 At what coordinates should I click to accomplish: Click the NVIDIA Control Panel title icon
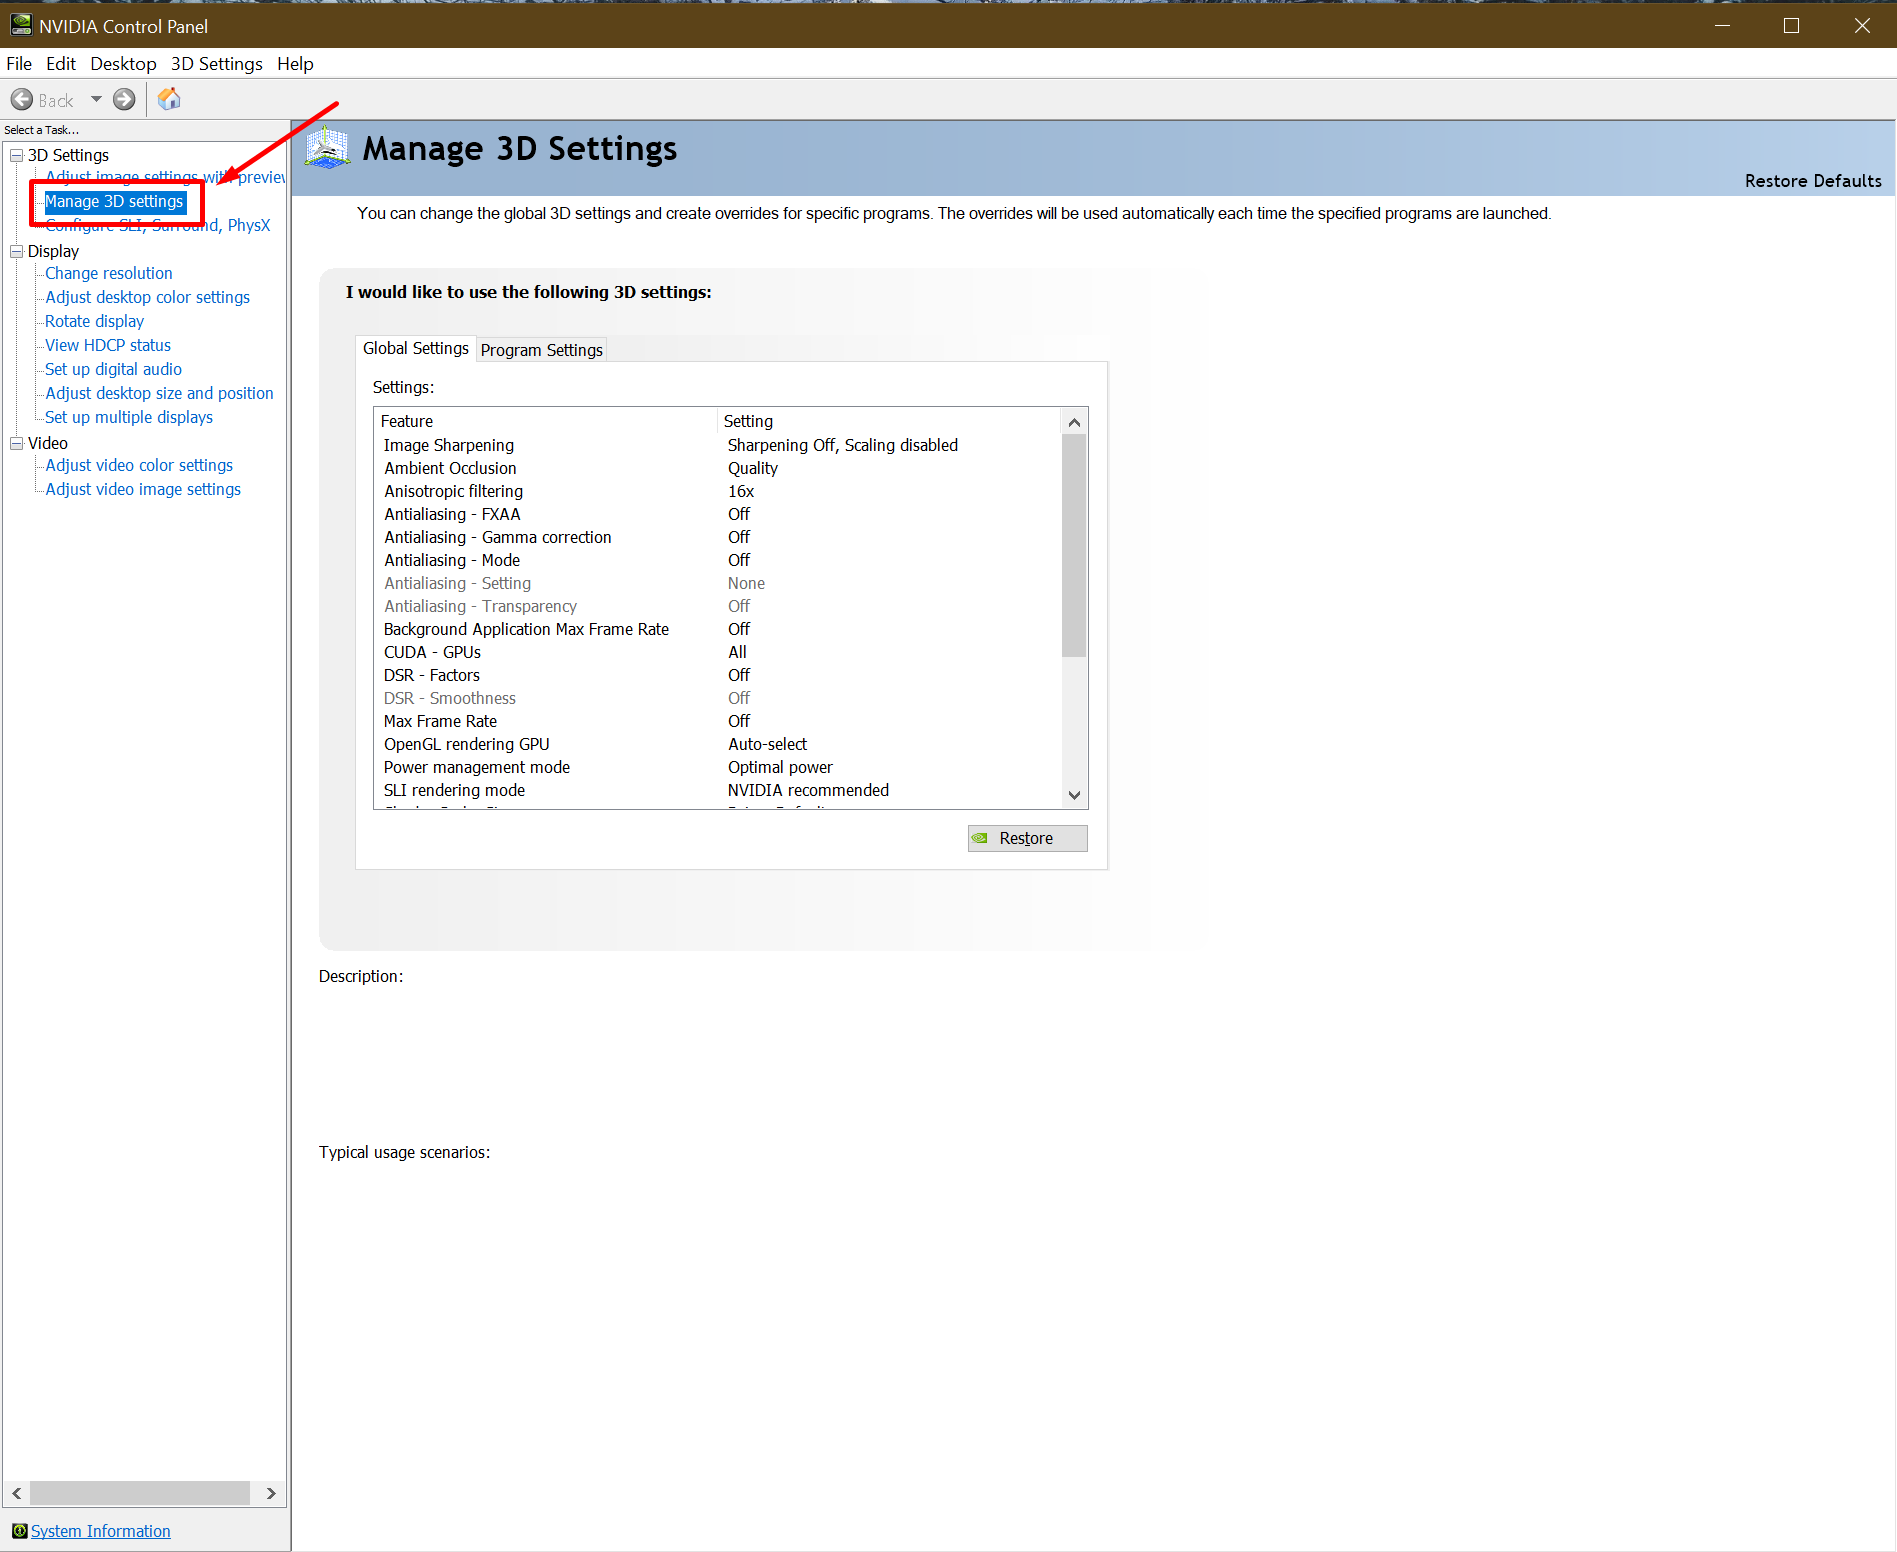coord(21,25)
